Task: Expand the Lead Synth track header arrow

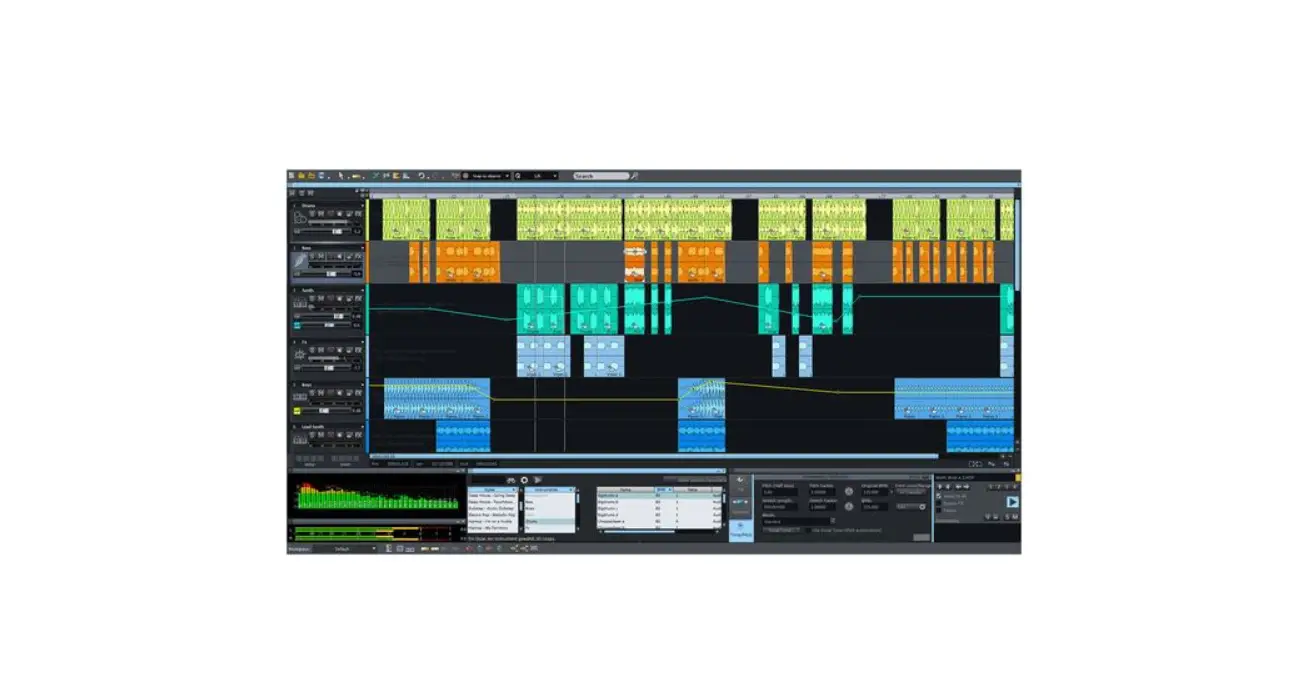Action: click(x=362, y=427)
